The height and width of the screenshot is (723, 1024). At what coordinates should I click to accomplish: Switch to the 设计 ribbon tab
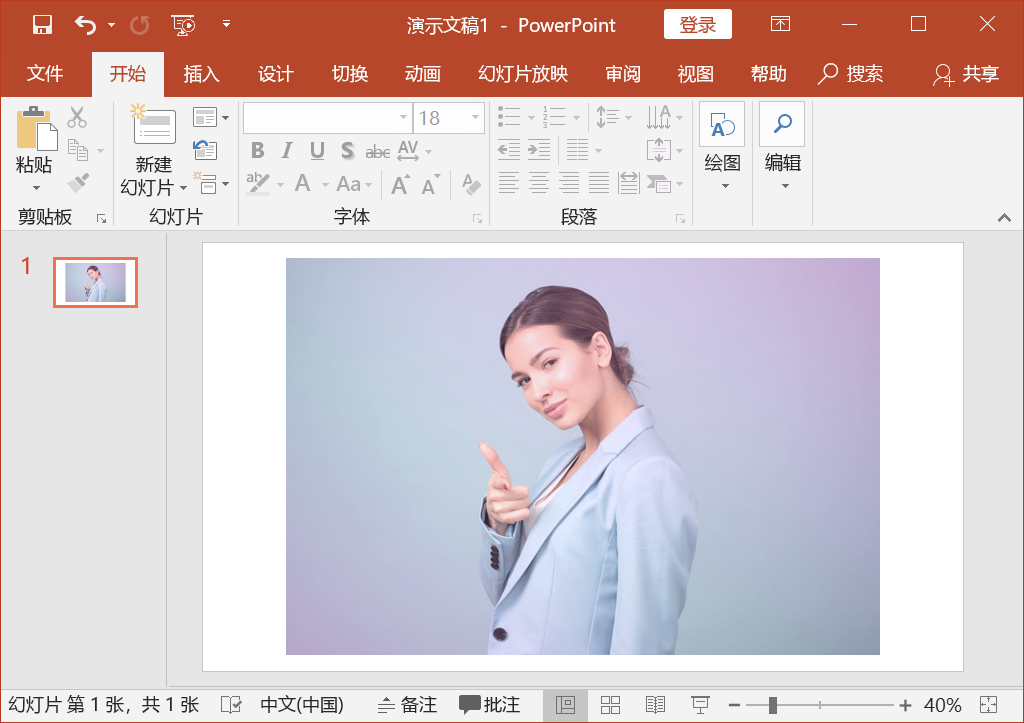point(275,74)
